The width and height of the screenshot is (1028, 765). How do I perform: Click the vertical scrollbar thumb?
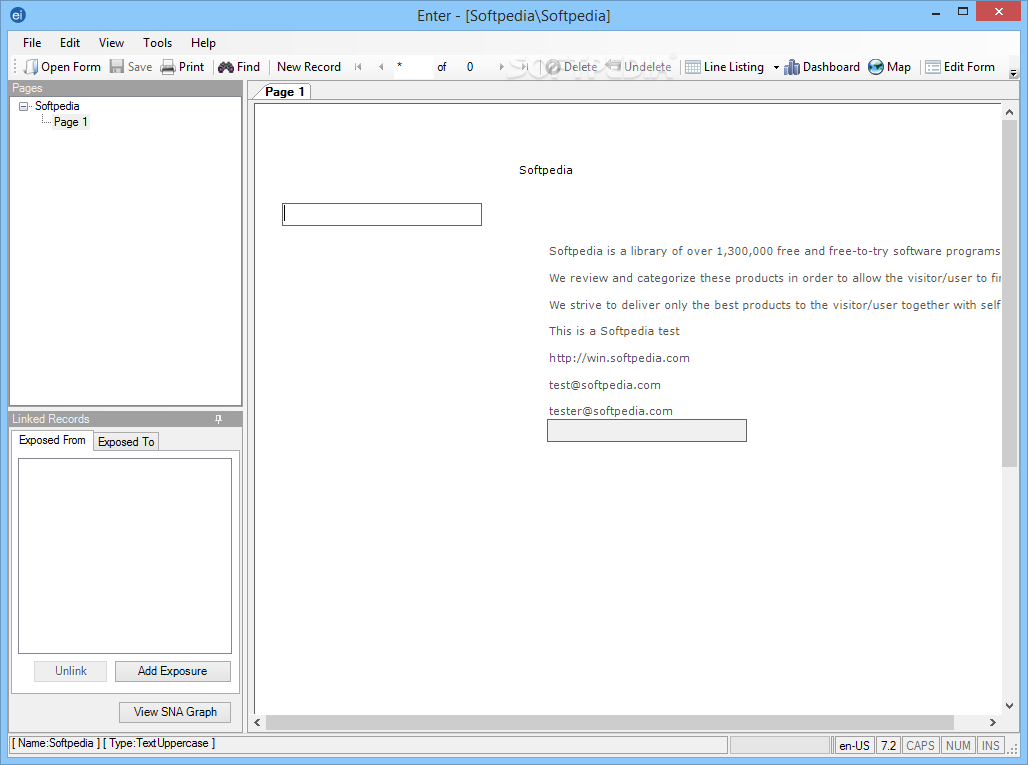tap(1009, 294)
